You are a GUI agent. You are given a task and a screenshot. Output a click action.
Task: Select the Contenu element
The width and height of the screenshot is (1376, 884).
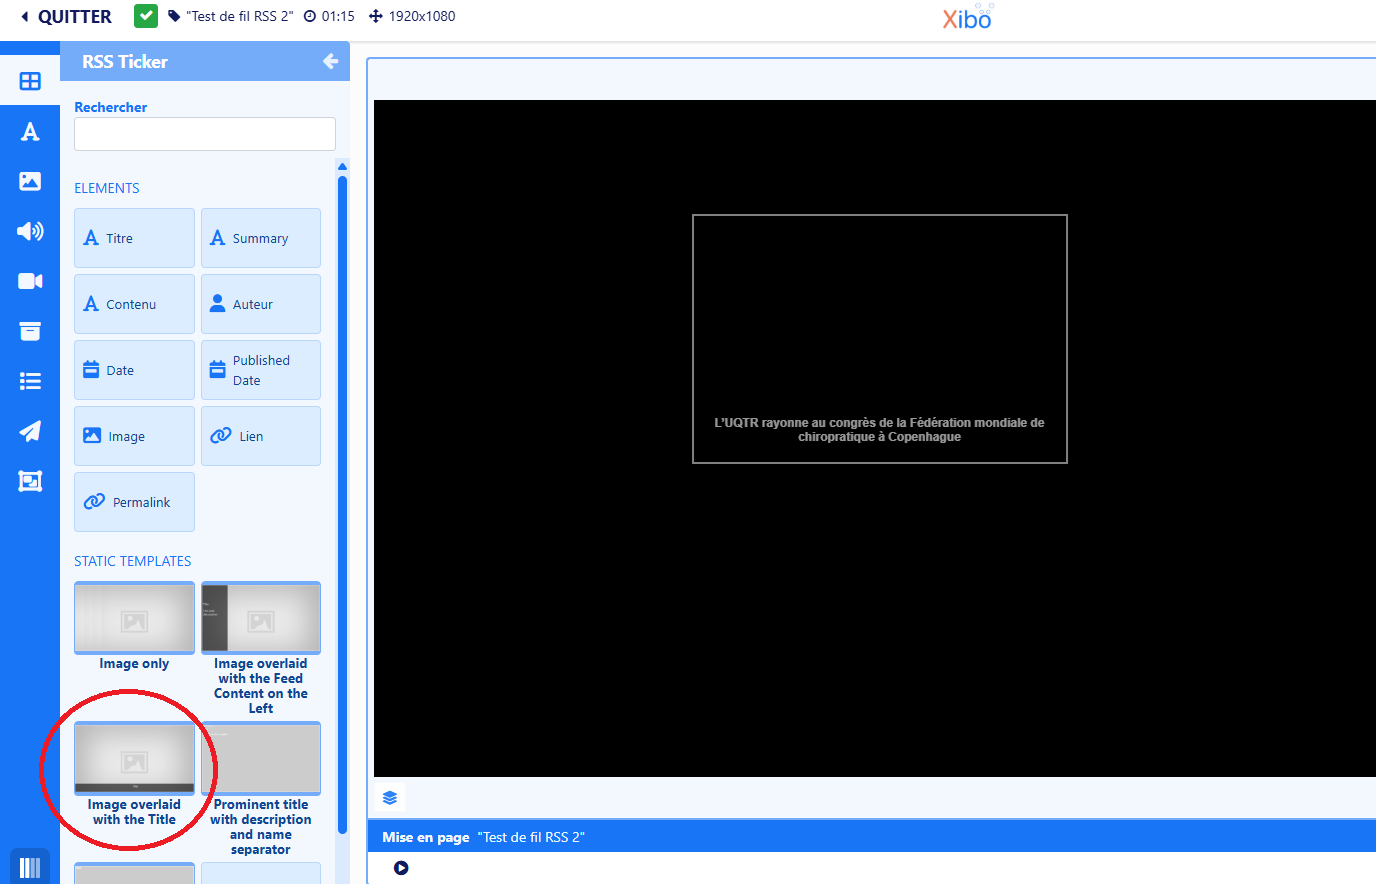(x=134, y=304)
